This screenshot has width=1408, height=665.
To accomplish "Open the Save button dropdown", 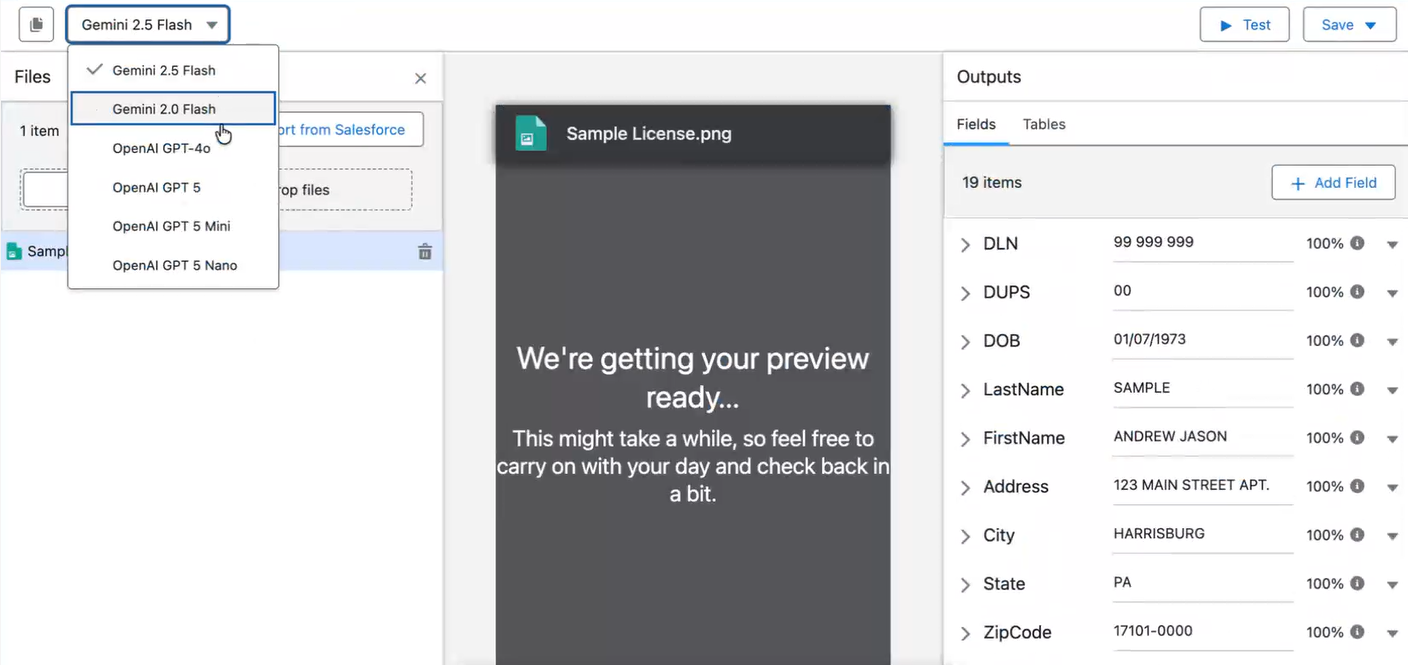I will click(x=1370, y=25).
